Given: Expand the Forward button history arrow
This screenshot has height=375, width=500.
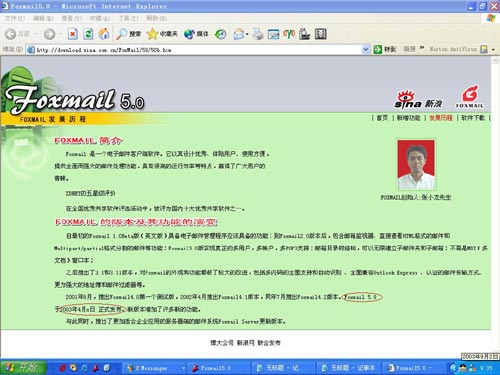Looking at the screenshot, I should [61, 34].
